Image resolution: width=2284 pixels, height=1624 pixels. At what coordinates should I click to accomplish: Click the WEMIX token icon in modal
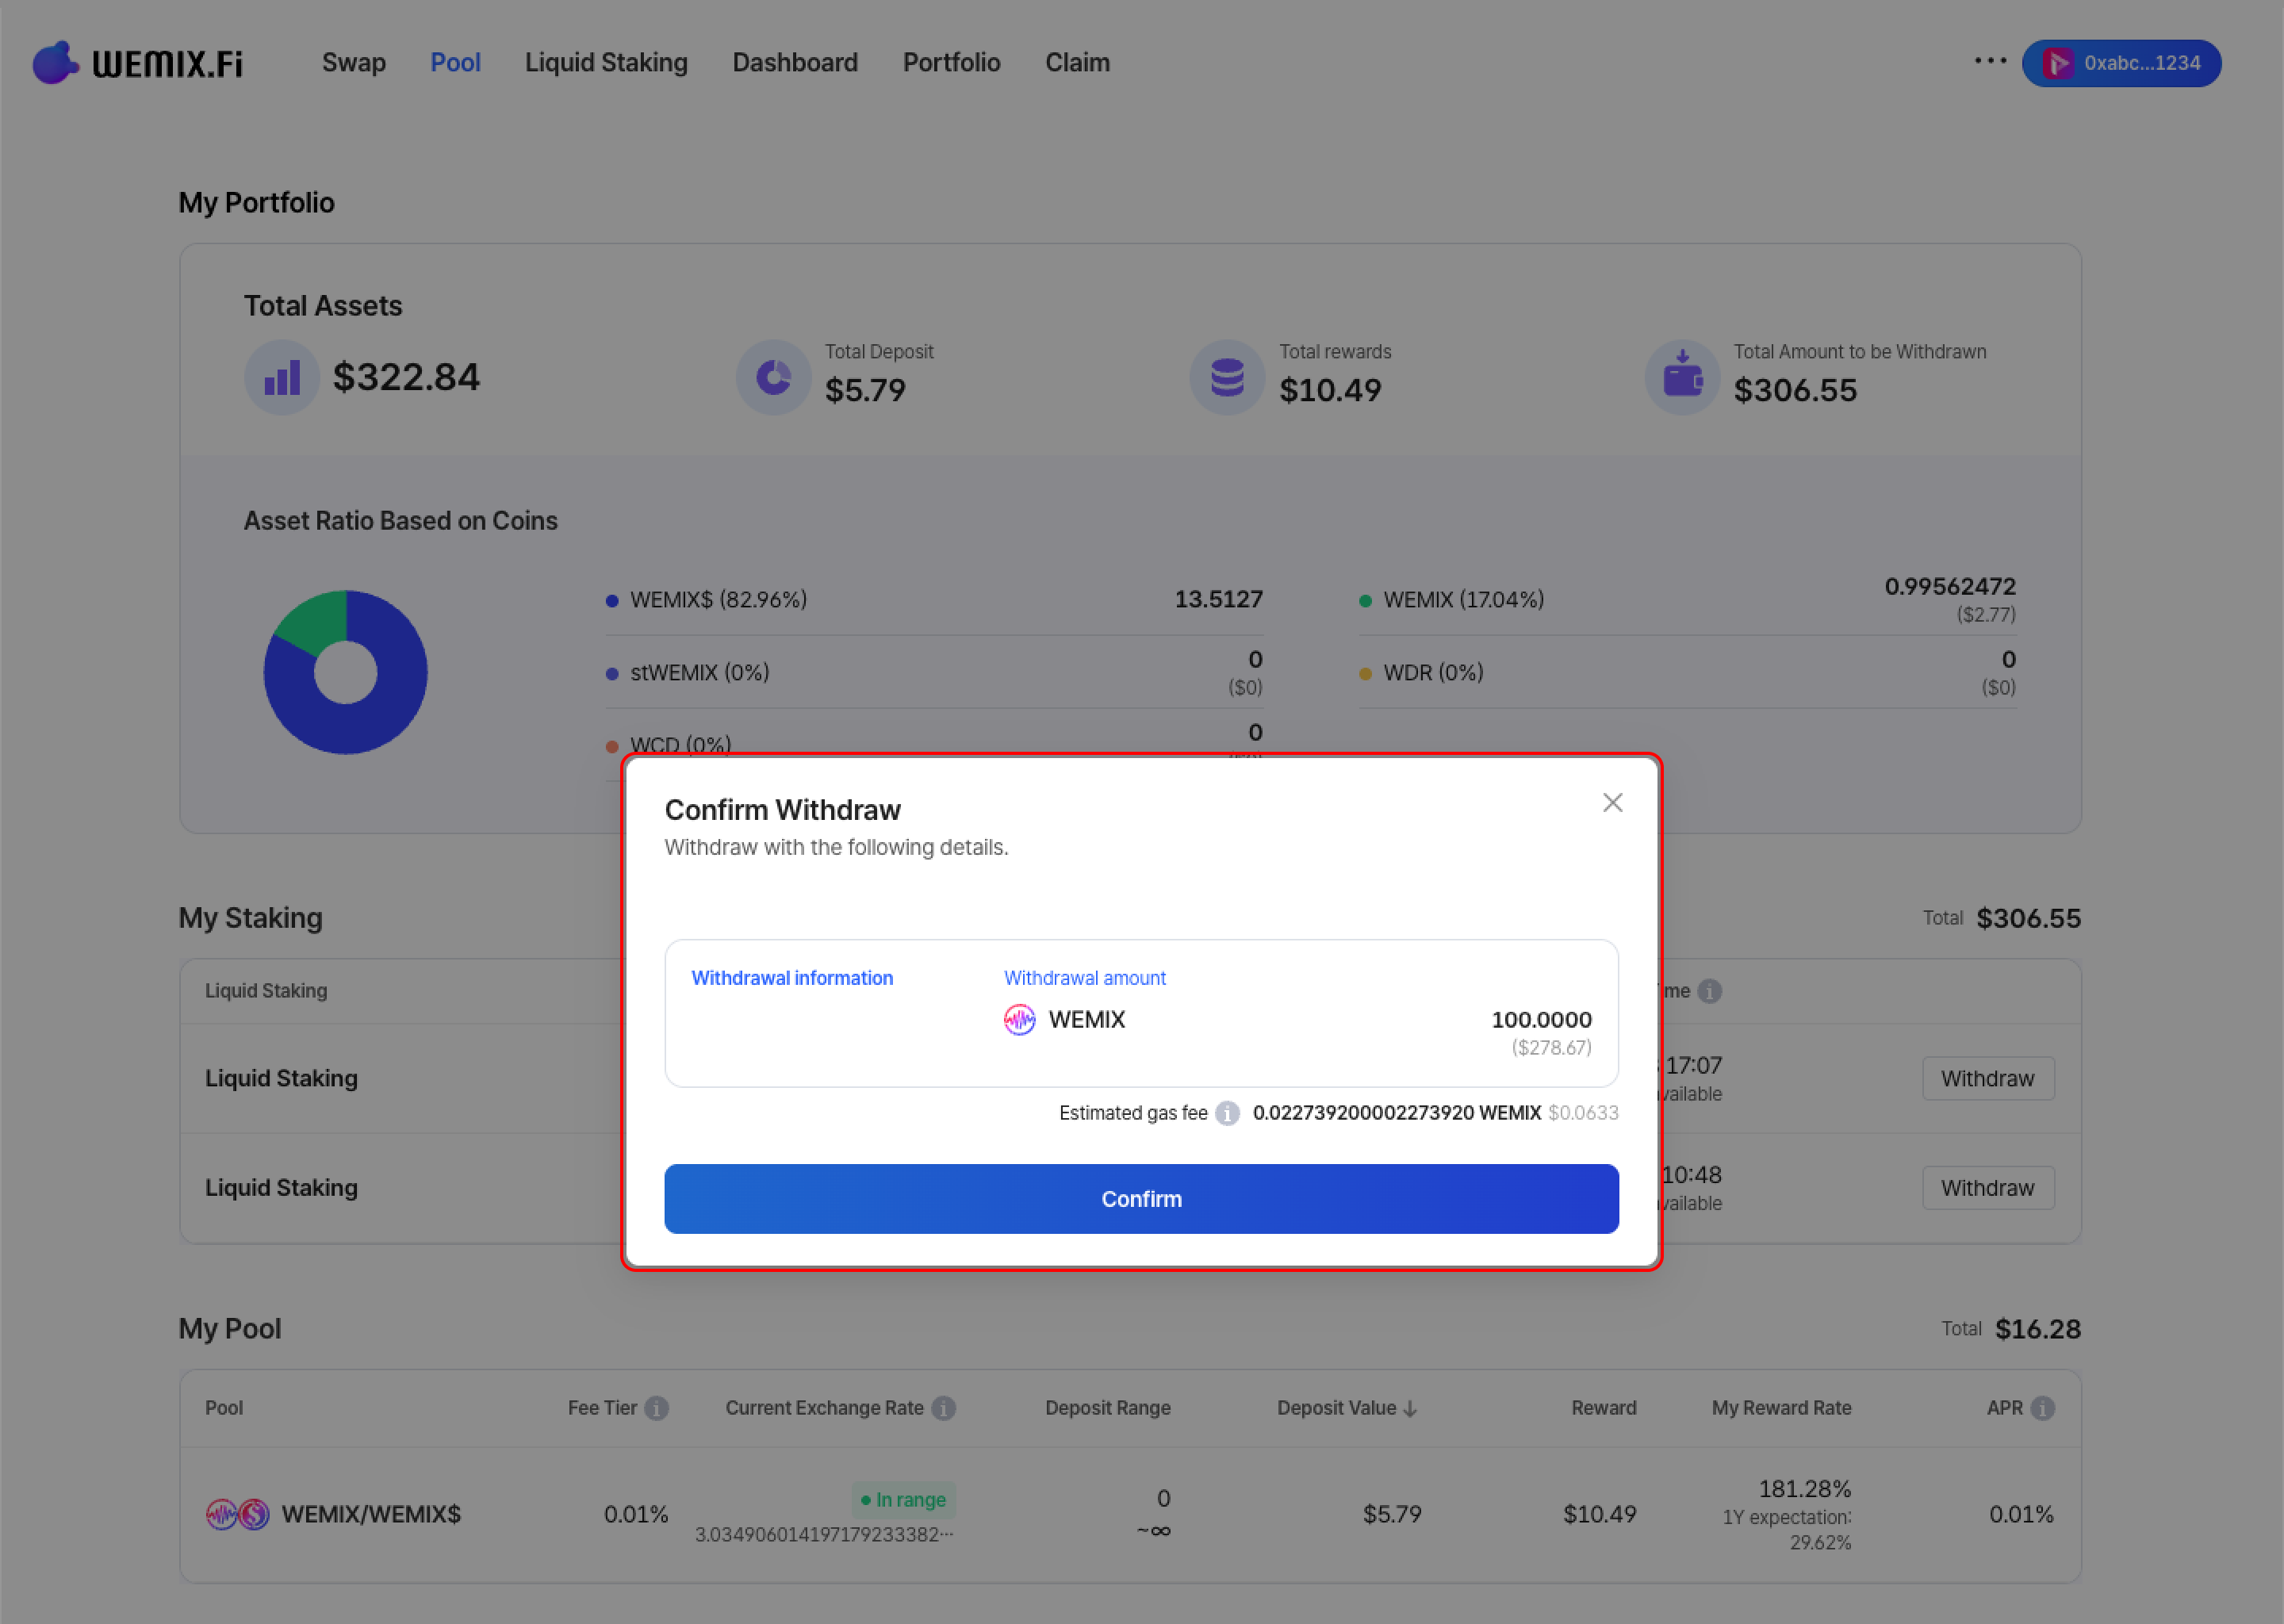pos(1019,1020)
